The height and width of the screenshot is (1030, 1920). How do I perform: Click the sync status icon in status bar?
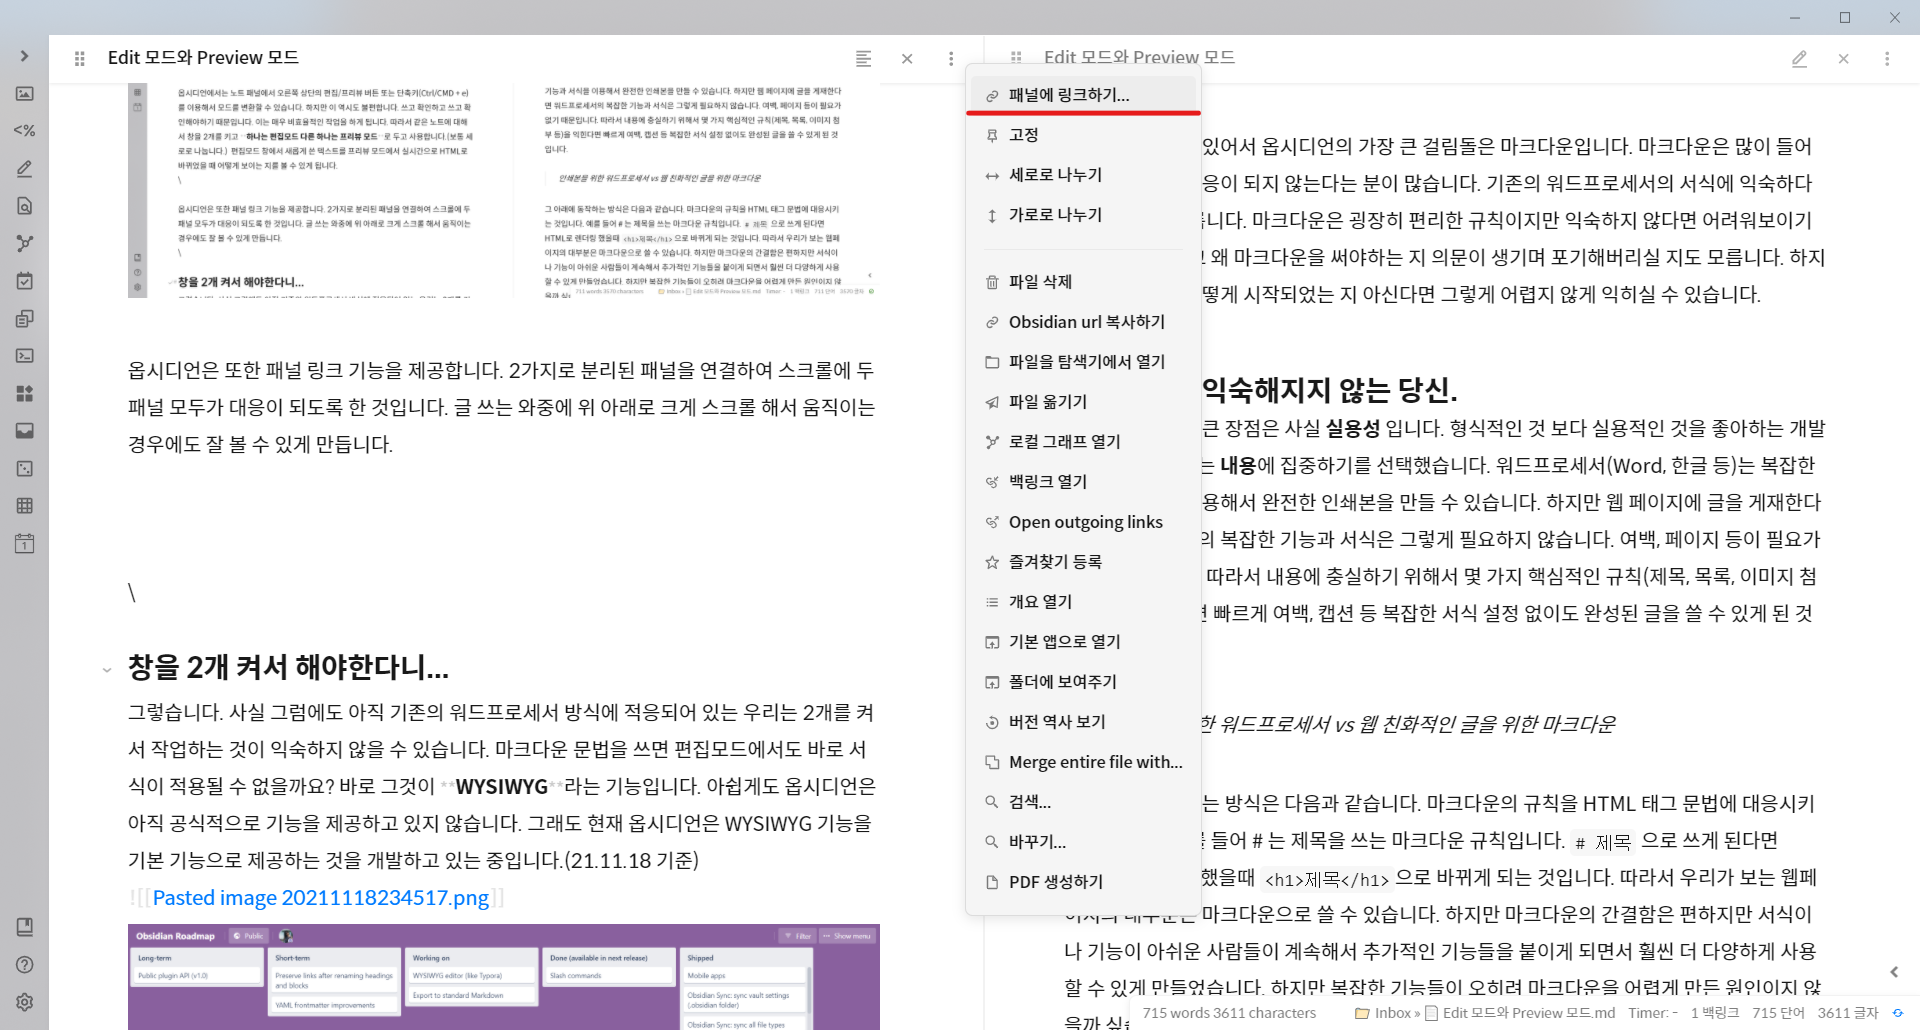coord(1898,1013)
